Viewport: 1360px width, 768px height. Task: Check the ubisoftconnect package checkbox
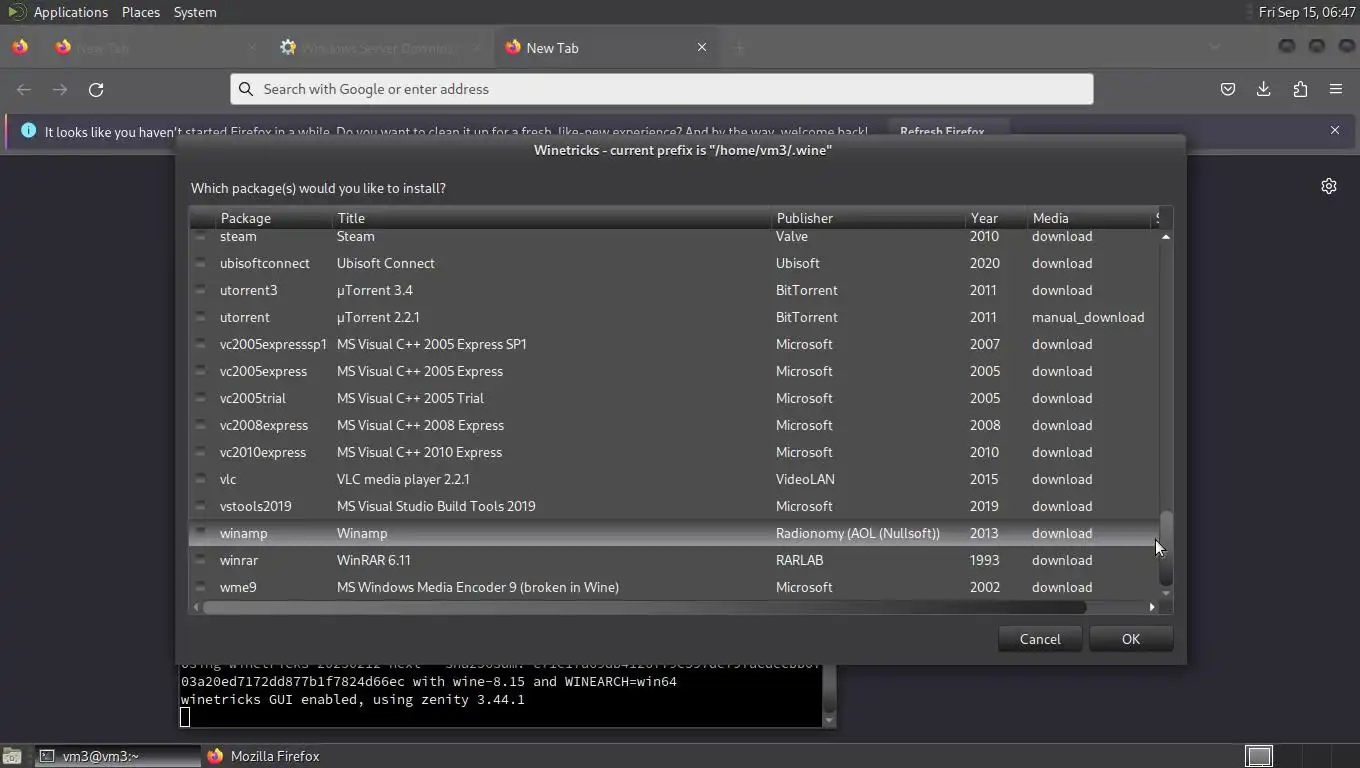point(201,263)
